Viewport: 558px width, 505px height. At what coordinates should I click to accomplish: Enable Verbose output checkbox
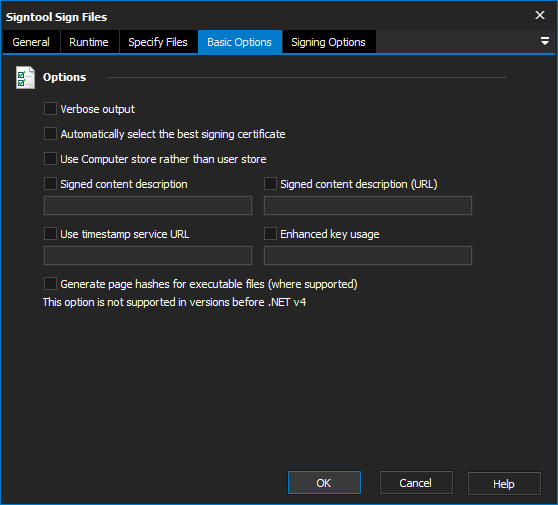click(50, 109)
